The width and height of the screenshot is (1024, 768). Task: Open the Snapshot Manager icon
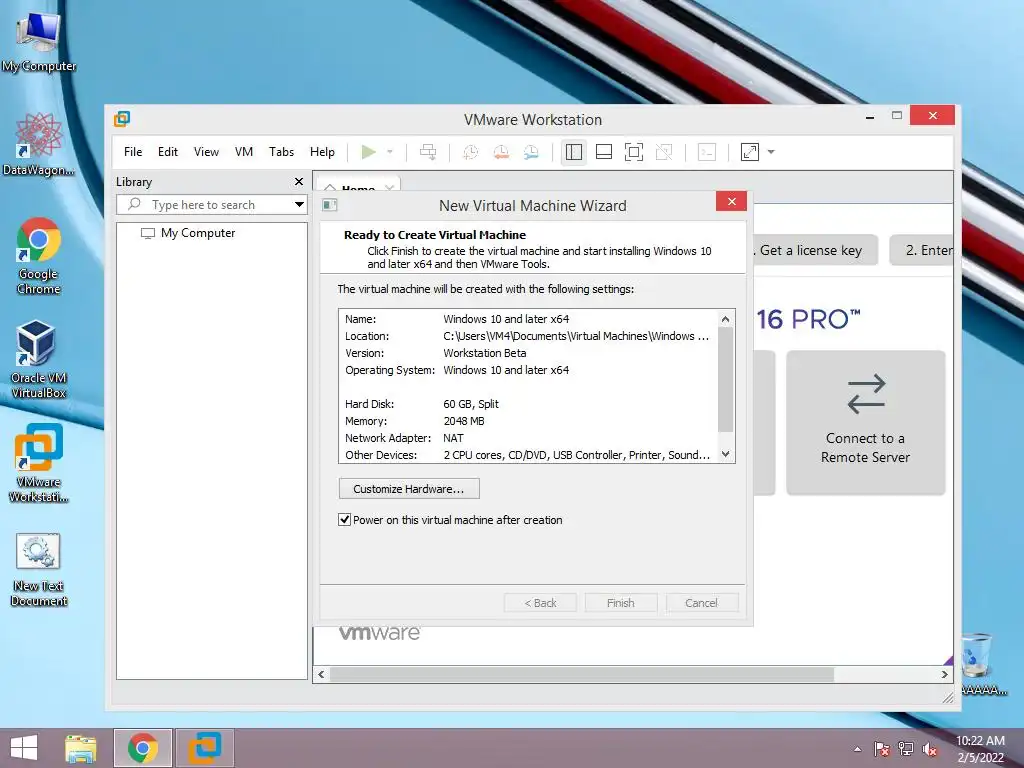pyautogui.click(x=531, y=152)
